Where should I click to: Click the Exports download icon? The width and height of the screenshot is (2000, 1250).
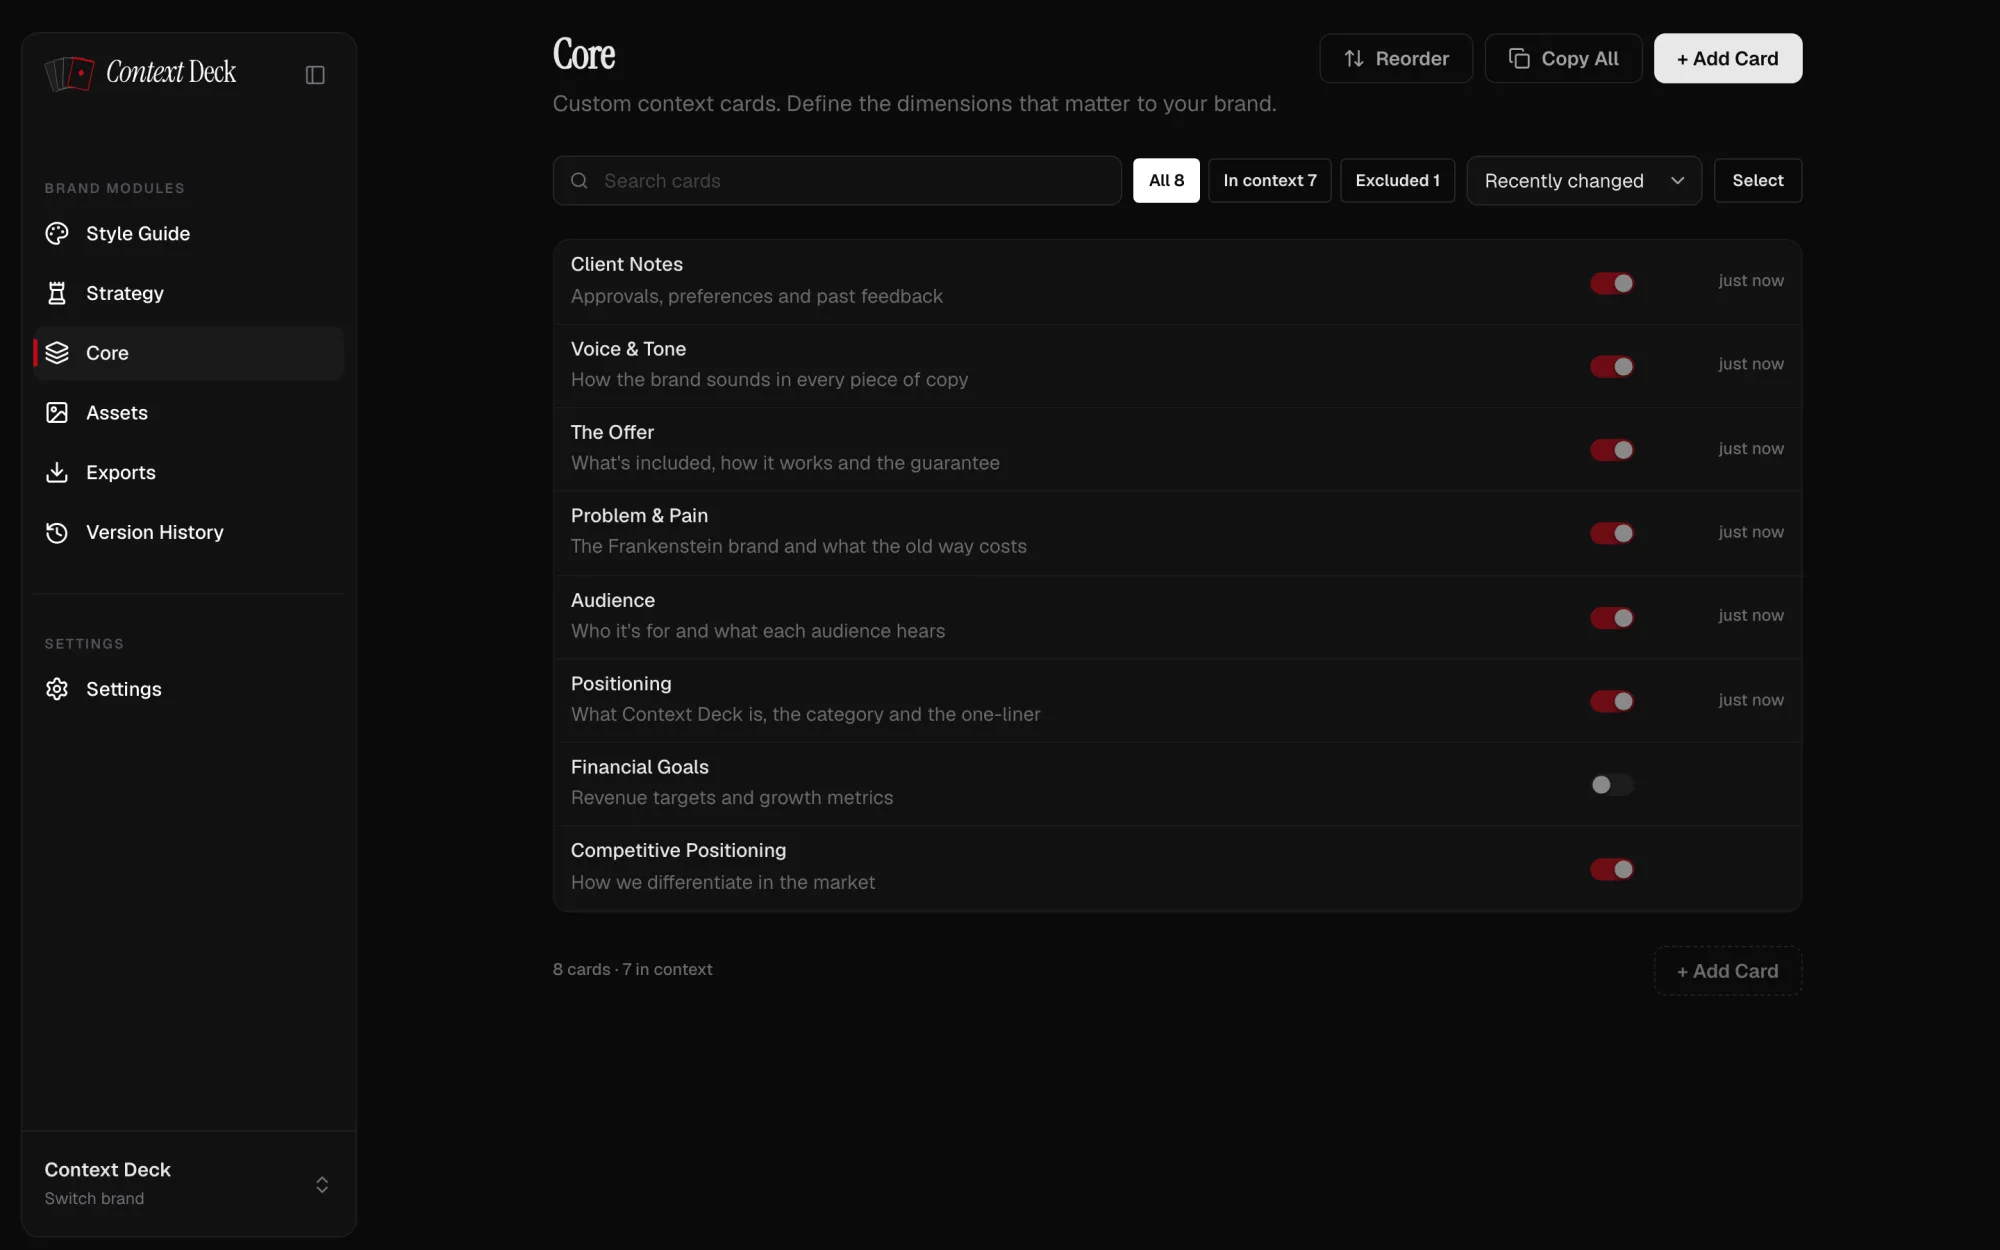coord(57,472)
